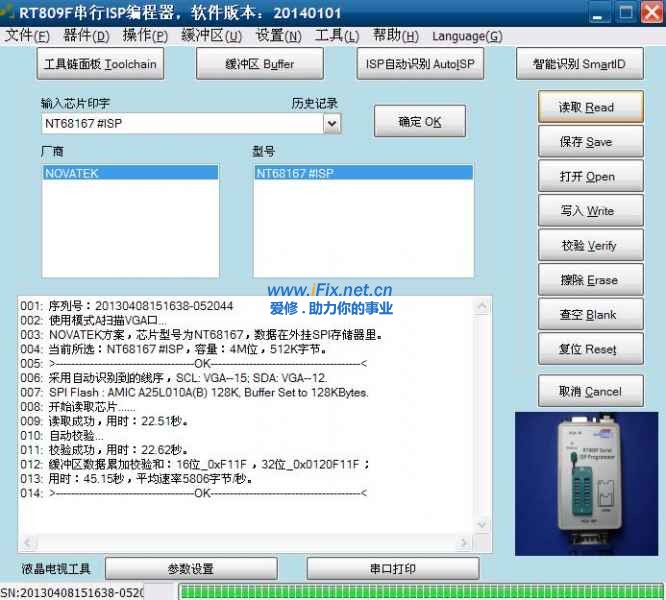Click the log scrollbar down arrow
This screenshot has height=600, width=666.
(482, 524)
